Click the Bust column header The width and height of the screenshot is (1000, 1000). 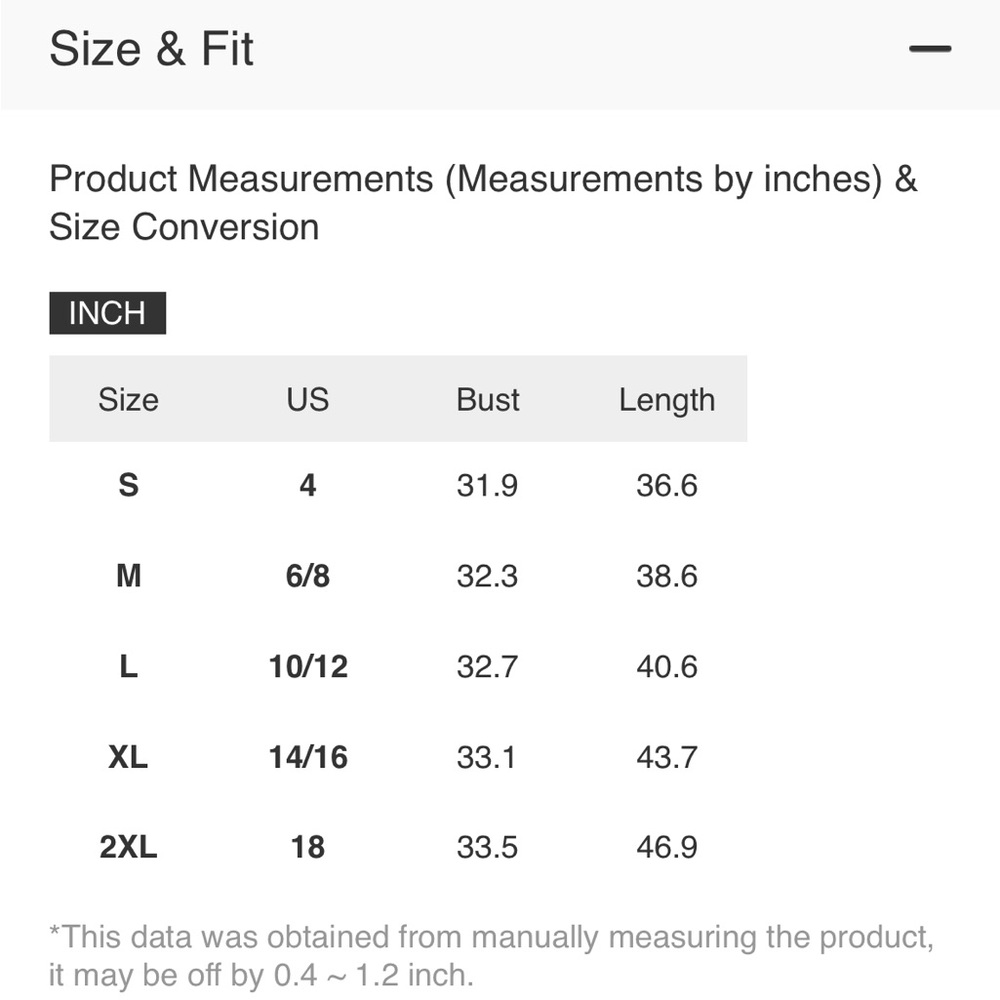487,400
